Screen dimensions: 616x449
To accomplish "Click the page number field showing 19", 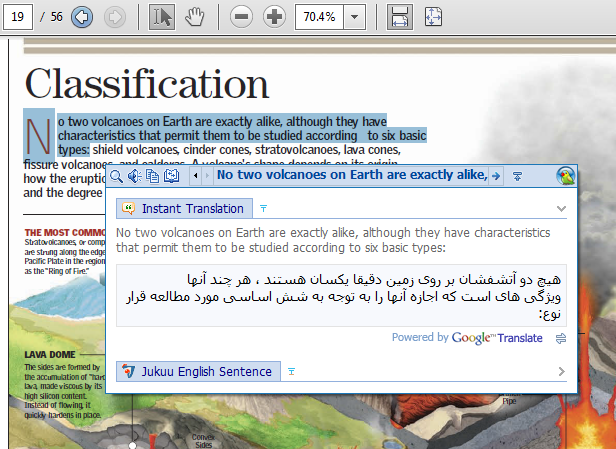I will (21, 17).
